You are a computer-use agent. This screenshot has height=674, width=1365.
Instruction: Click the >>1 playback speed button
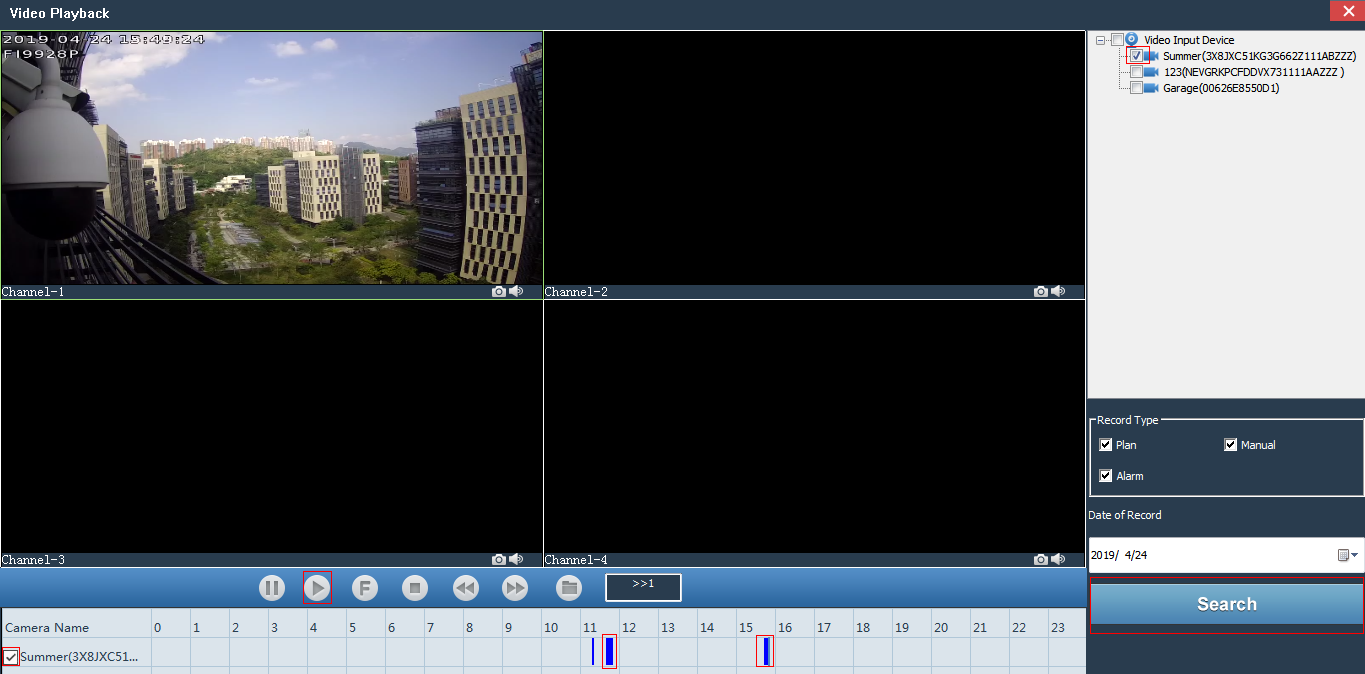click(643, 587)
